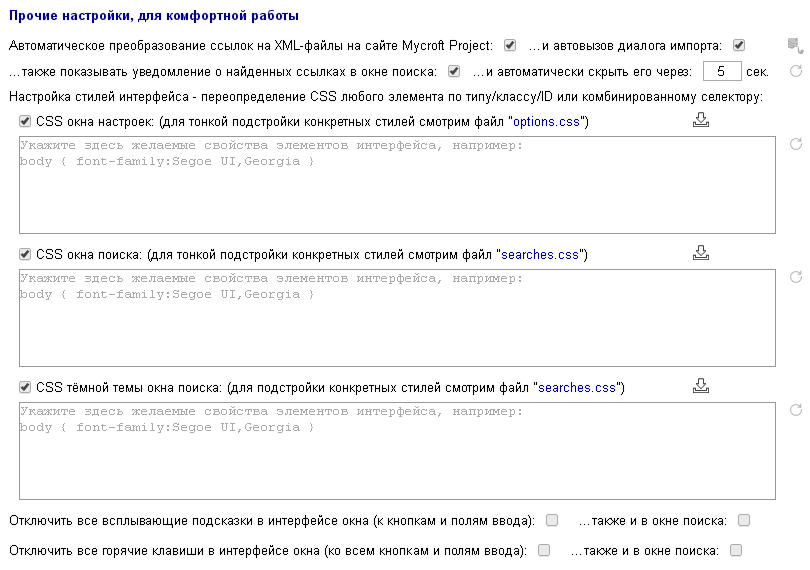Image resolution: width=810 pixels, height=570 pixels.
Task: Click the download icon beside CSS окна поиска
Action: [x=700, y=253]
